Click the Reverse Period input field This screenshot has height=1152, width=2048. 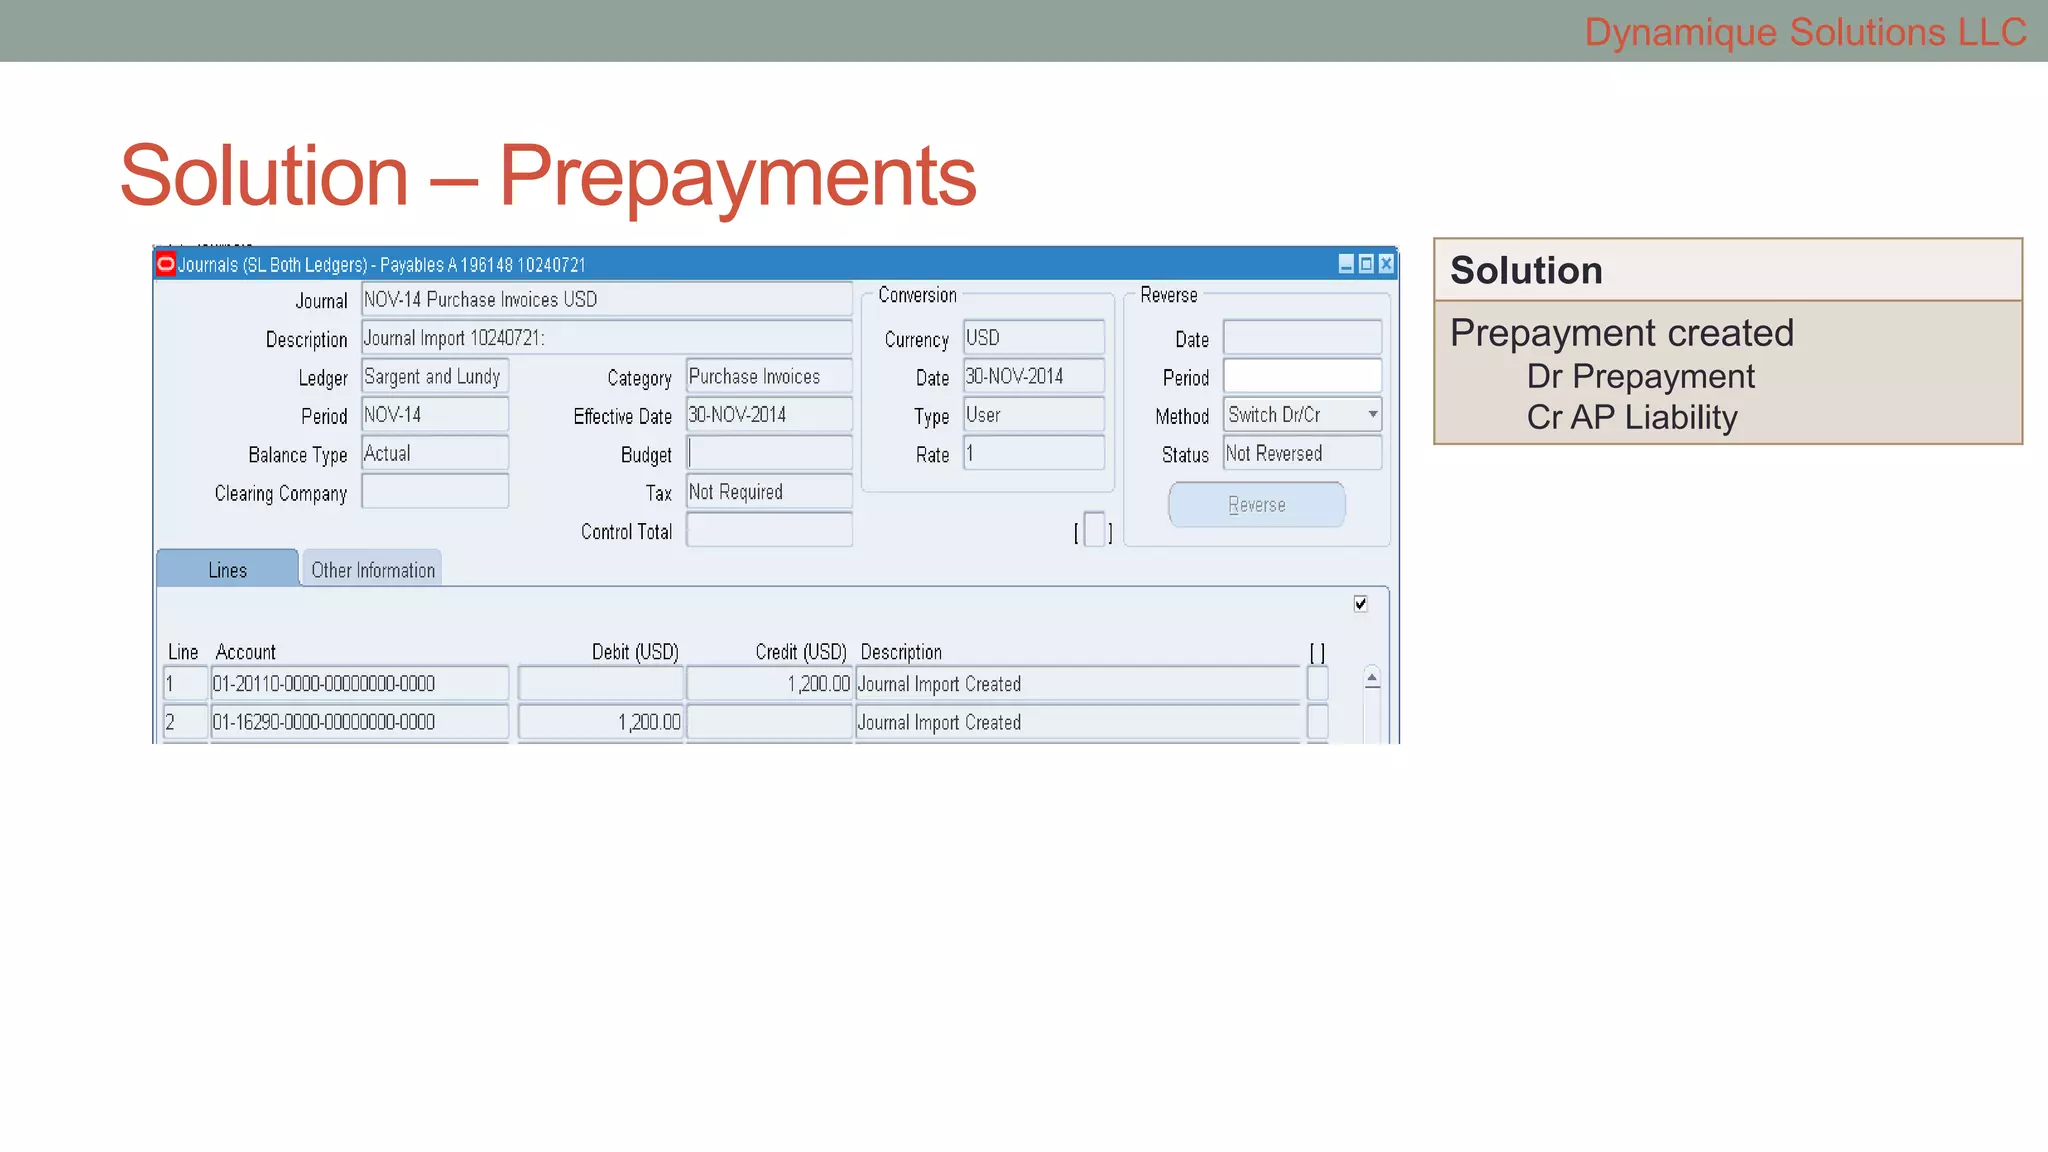(x=1302, y=377)
